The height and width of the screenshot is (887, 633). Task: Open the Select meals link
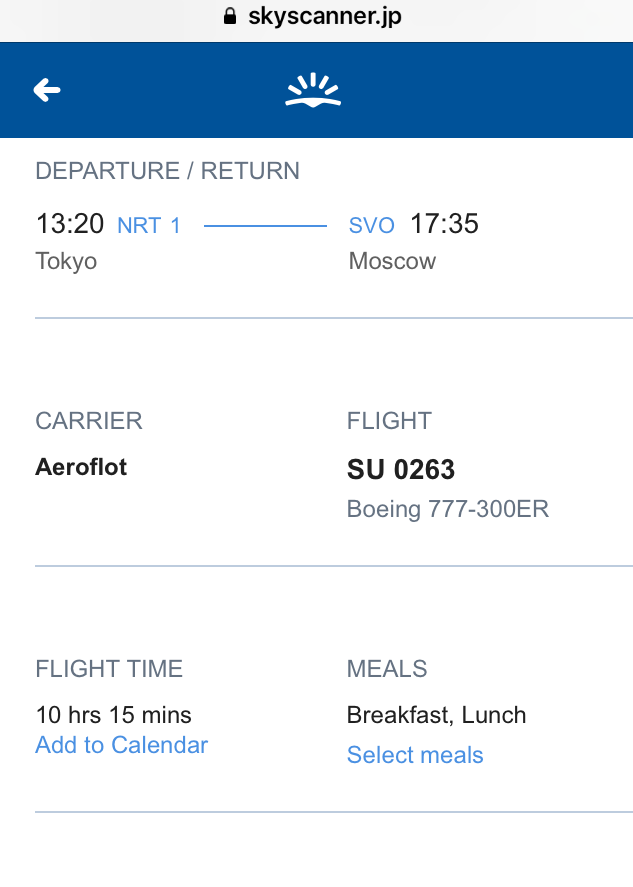click(415, 755)
